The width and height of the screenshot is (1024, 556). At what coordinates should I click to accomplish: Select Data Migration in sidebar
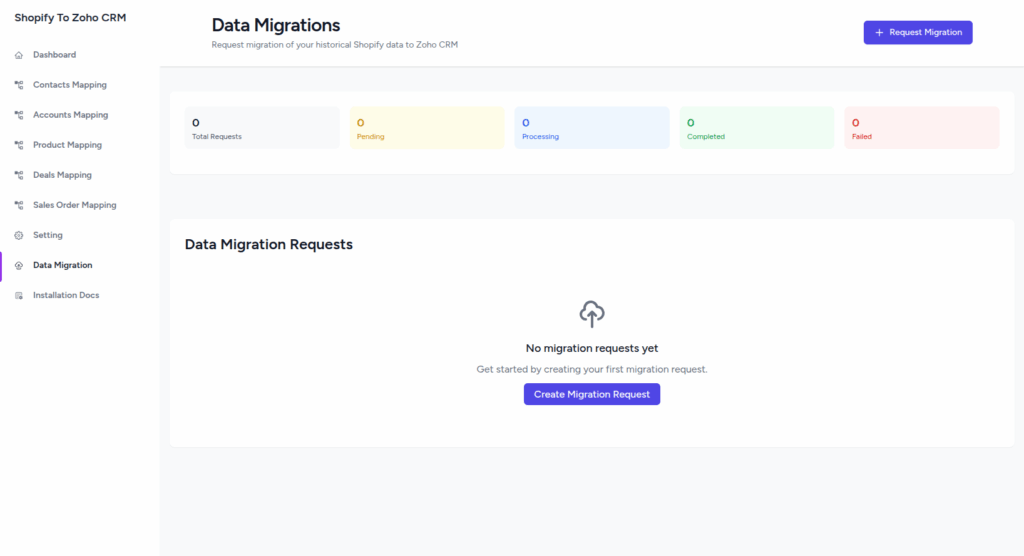pos(62,265)
